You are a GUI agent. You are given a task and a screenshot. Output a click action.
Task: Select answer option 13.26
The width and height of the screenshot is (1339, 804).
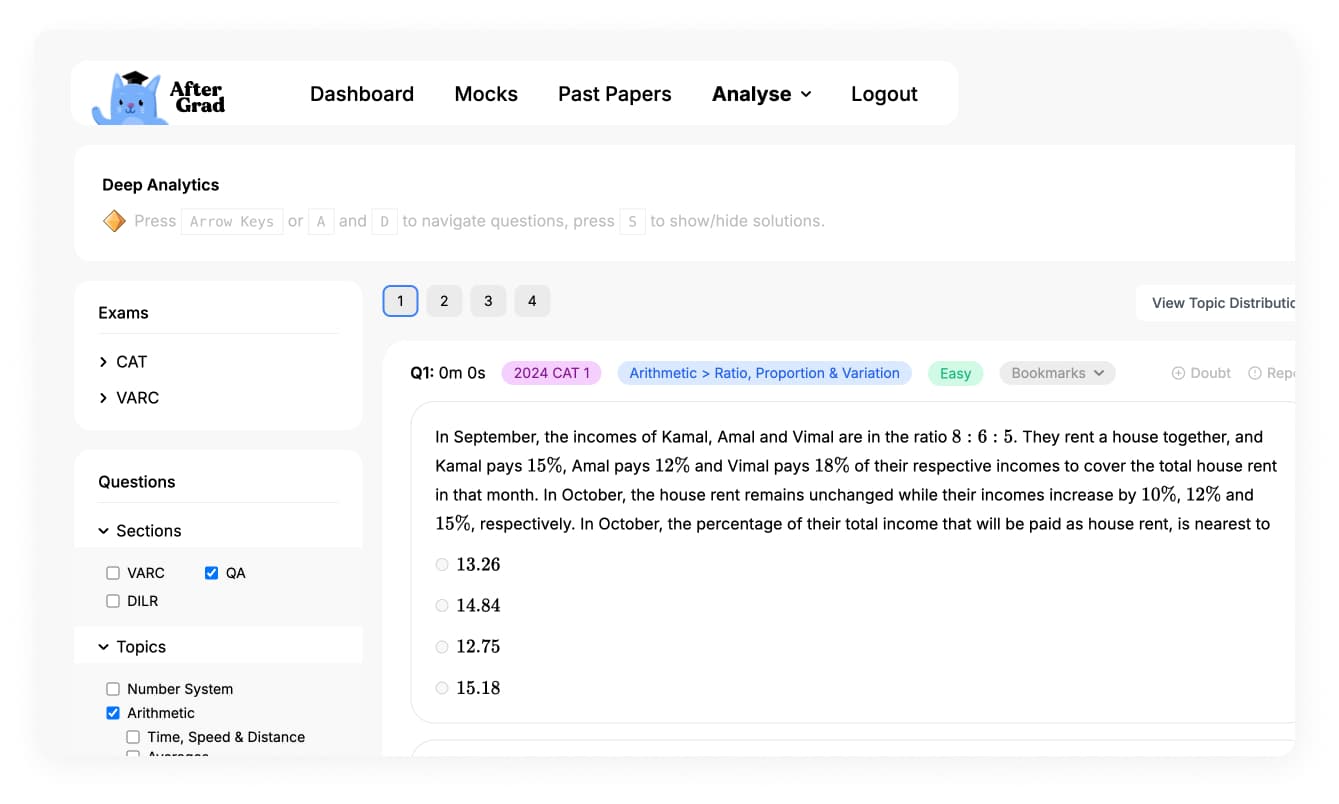click(x=442, y=565)
